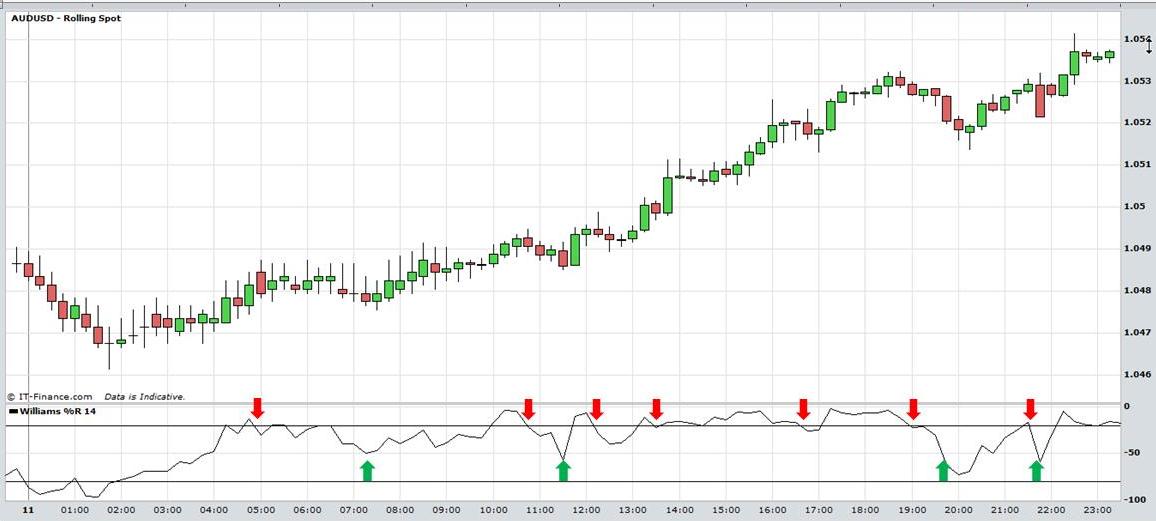Open the Williams %R 14 indicator label
The width and height of the screenshot is (1156, 521).
(58, 411)
